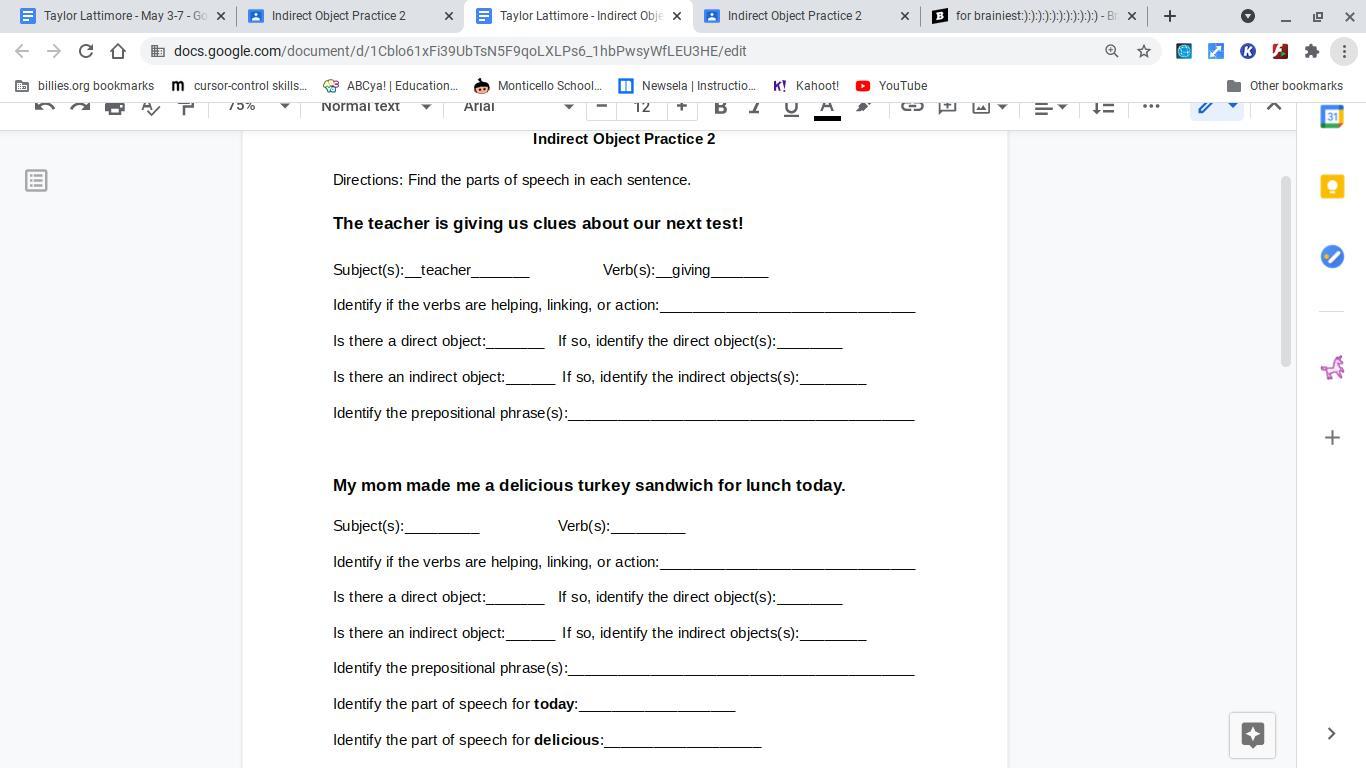Open the pink unicorn add-on in side panel
The height and width of the screenshot is (768, 1366).
click(1332, 368)
